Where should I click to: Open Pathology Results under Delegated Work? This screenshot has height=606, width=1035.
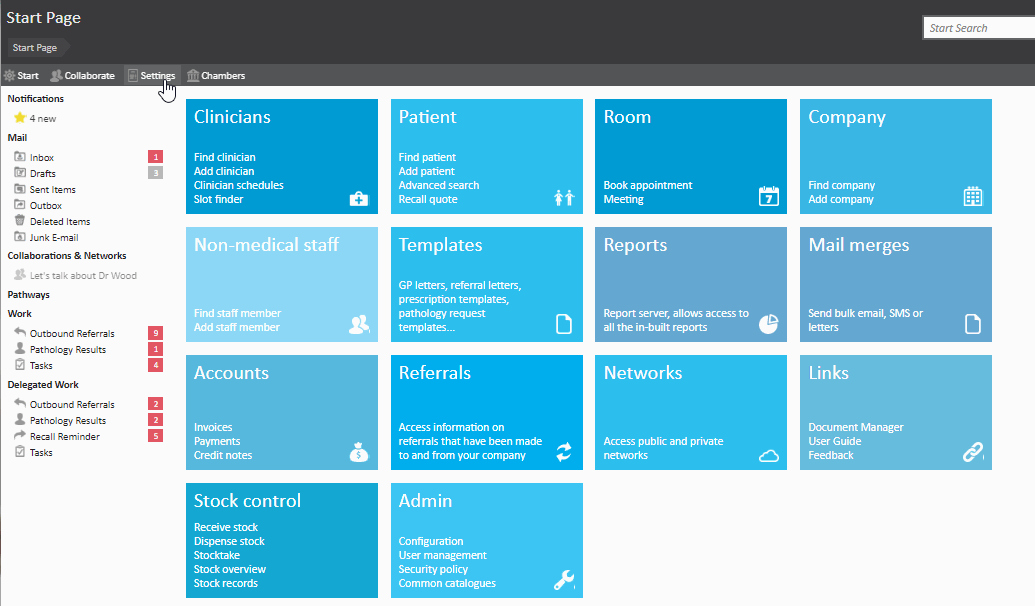coord(67,421)
